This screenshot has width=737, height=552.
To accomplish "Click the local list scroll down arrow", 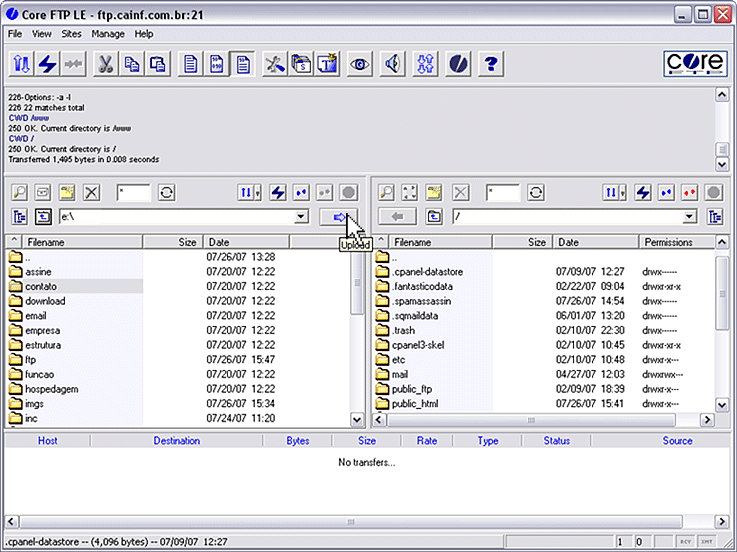I will coord(357,420).
